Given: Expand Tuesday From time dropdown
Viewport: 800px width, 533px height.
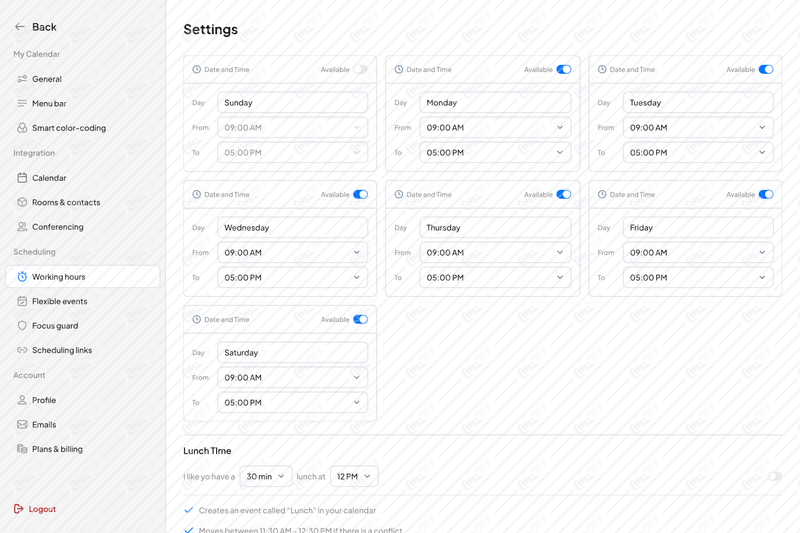Looking at the screenshot, I should click(x=698, y=128).
